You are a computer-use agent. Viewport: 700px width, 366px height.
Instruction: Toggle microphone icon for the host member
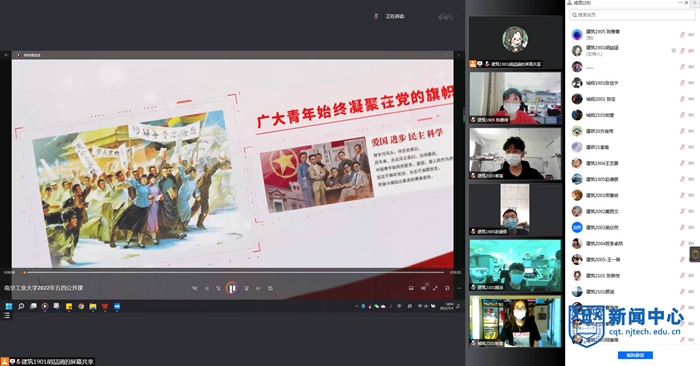[682, 50]
